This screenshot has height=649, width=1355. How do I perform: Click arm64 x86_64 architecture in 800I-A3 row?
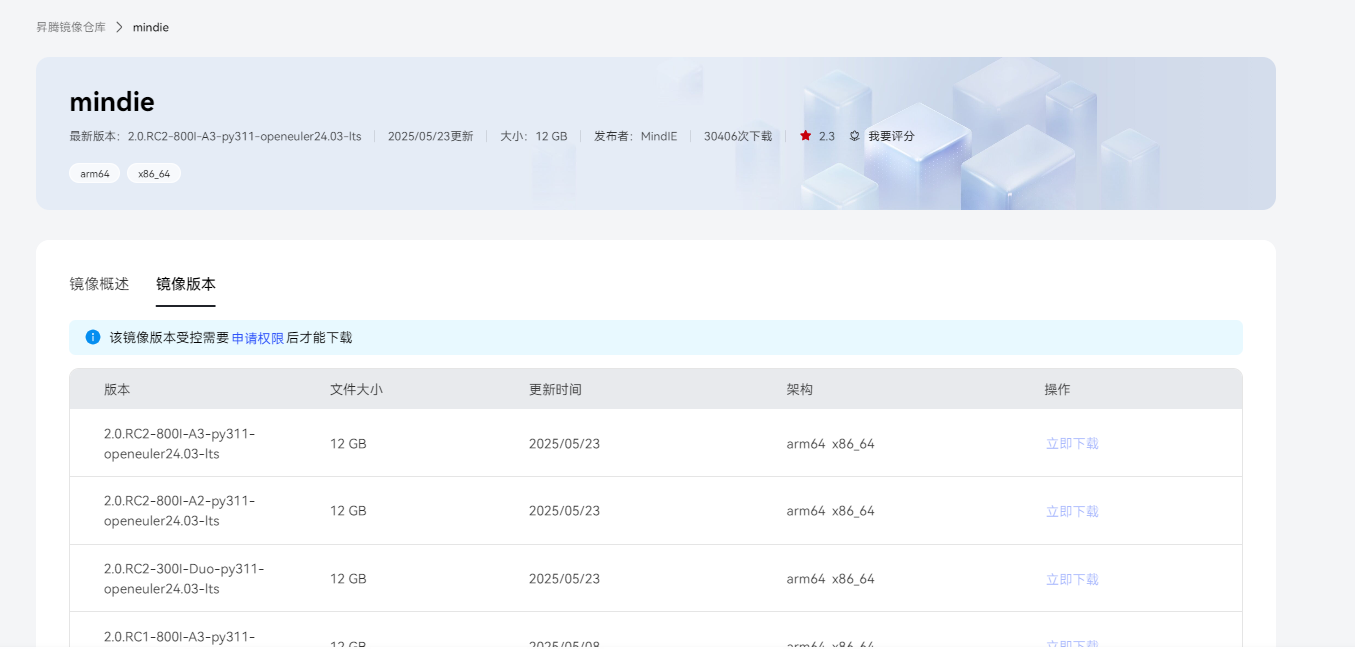click(x=831, y=443)
